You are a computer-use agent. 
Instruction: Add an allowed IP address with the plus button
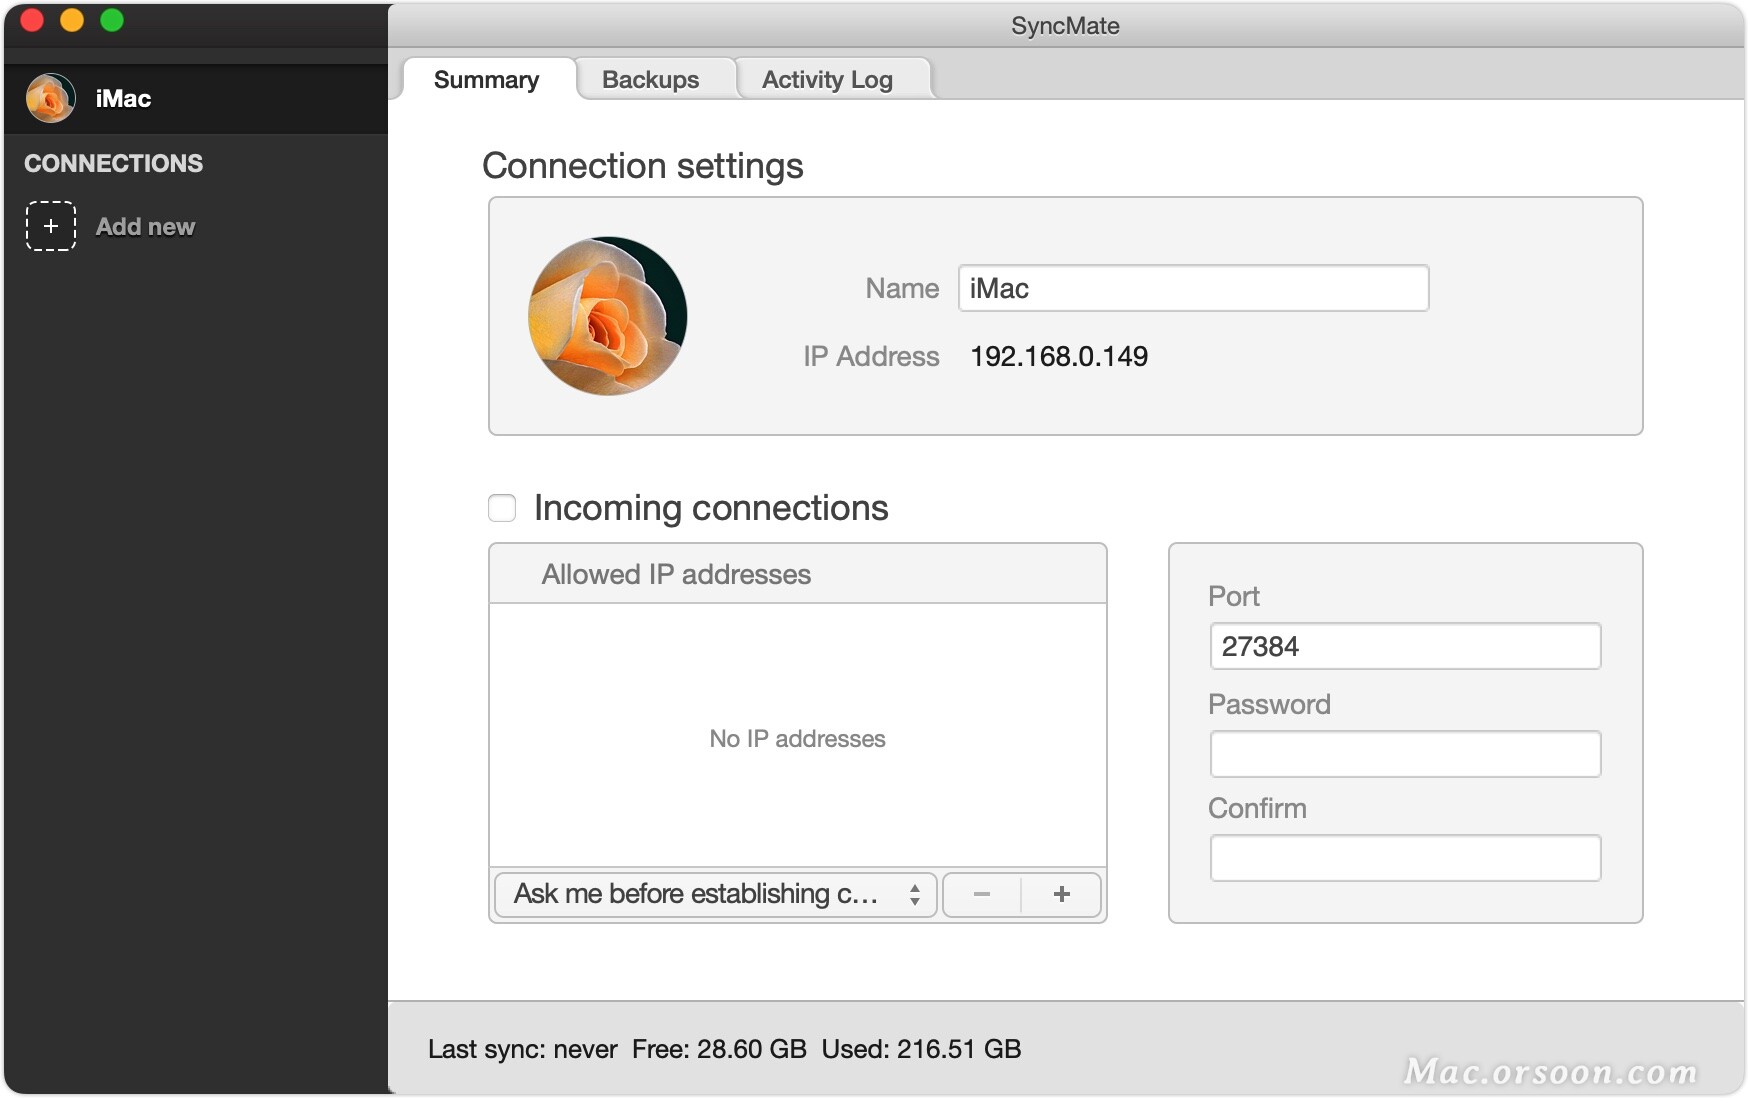tap(1061, 895)
